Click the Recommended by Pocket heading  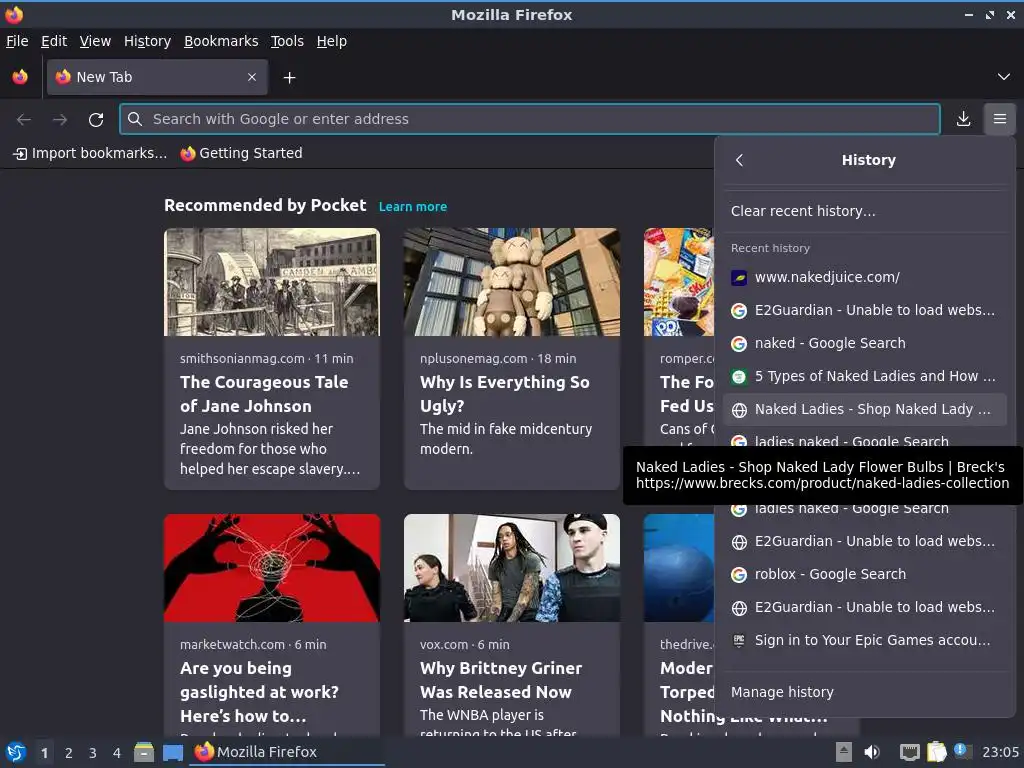point(265,206)
